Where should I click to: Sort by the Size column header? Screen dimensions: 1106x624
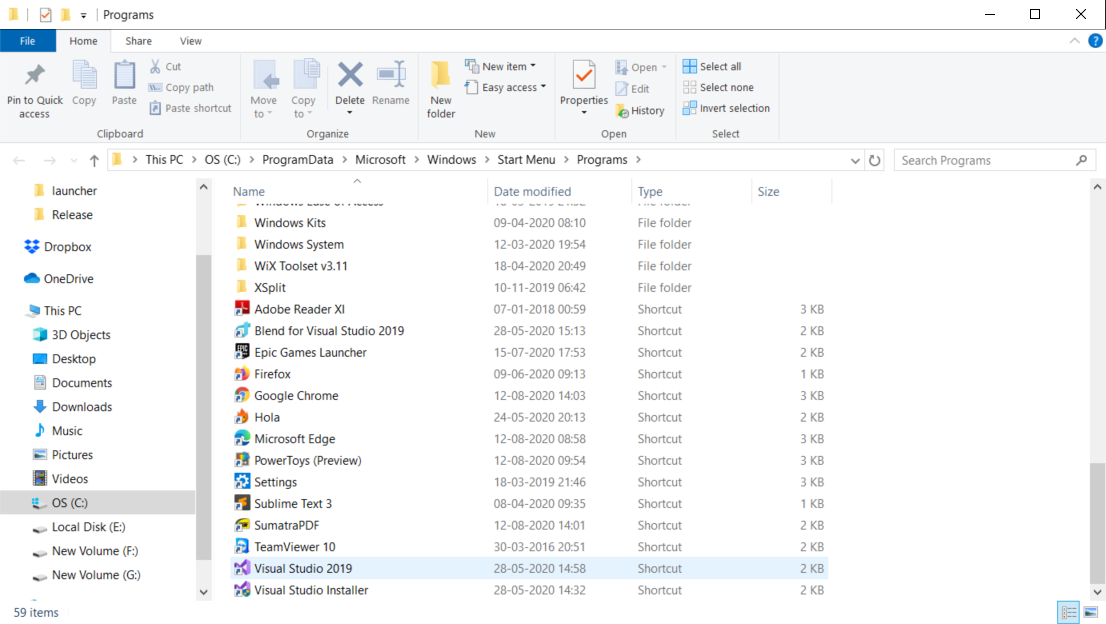(x=768, y=192)
